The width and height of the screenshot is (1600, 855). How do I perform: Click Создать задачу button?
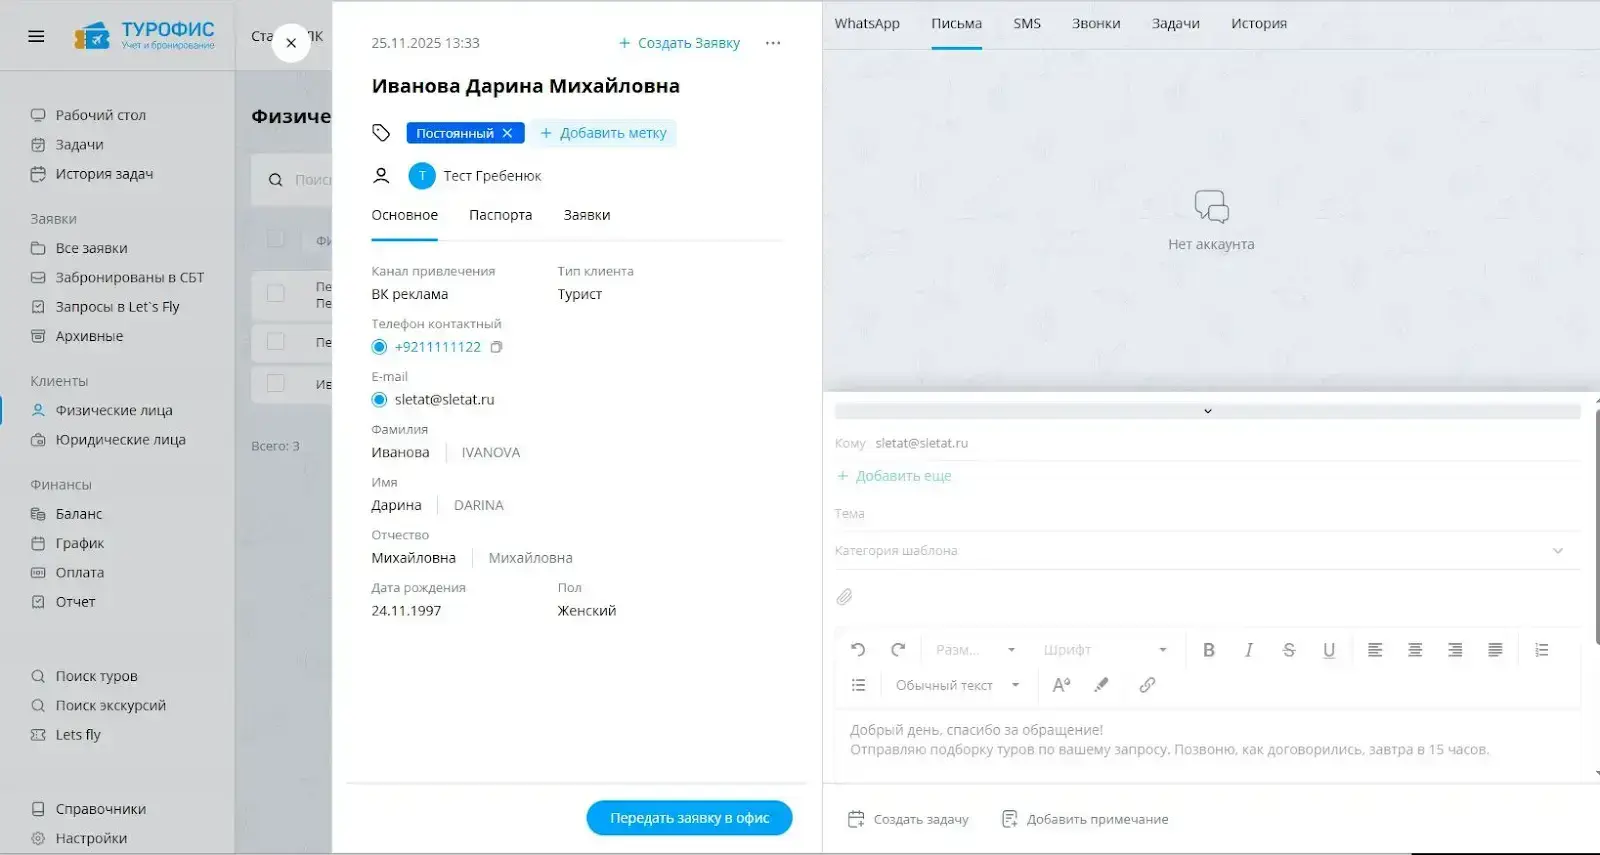[908, 819]
